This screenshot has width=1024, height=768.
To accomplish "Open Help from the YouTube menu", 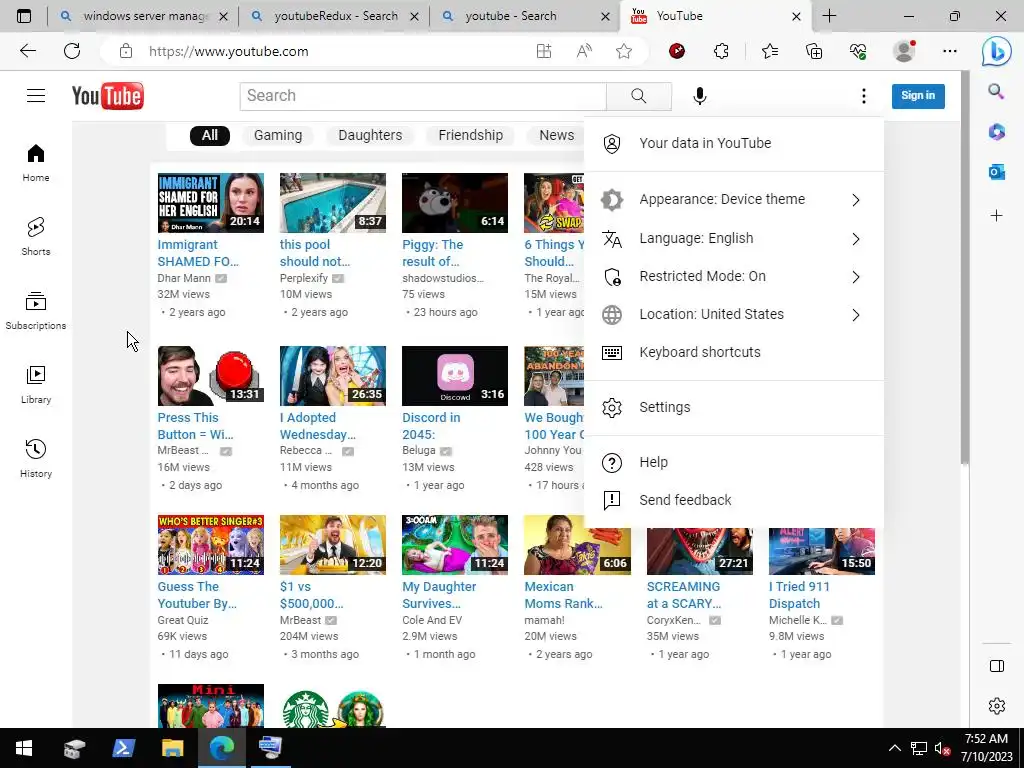I will click(734, 462).
